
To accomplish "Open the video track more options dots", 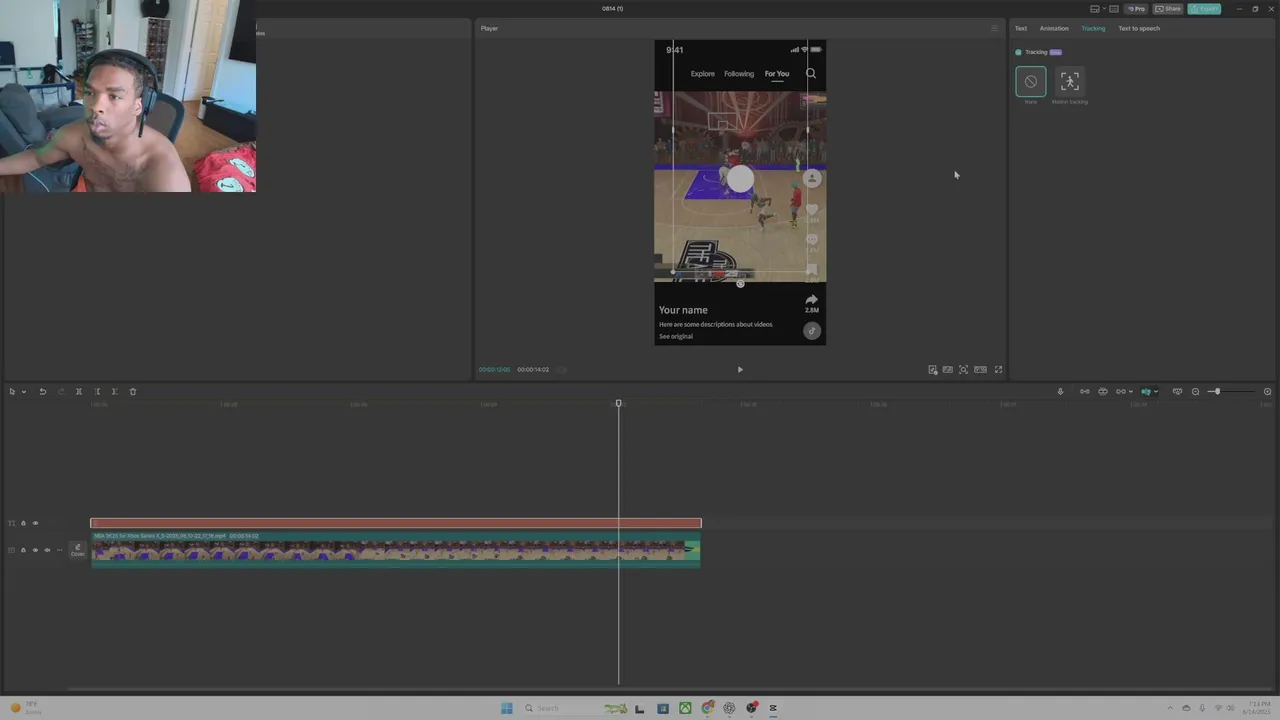I will [x=59, y=550].
